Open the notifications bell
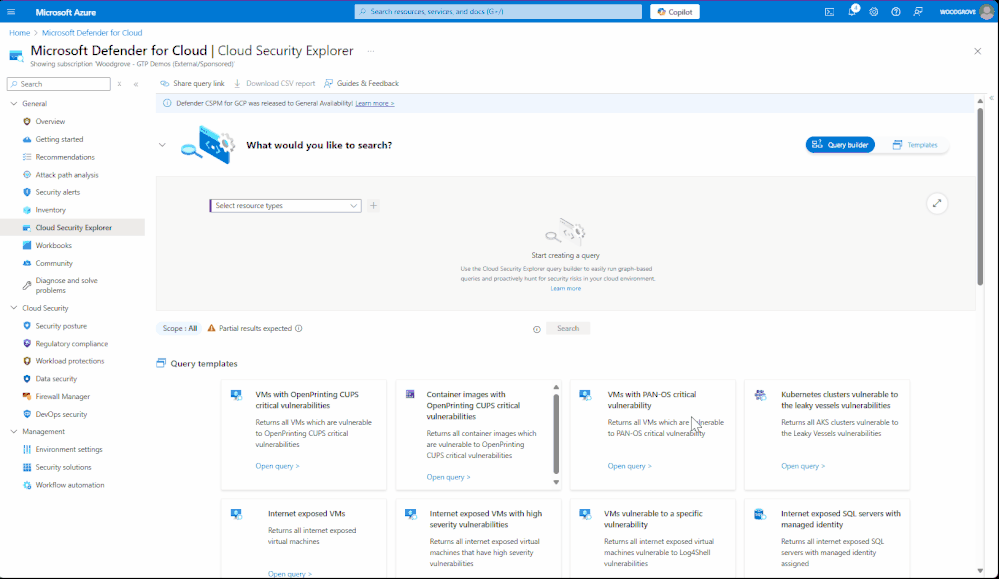The image size is (999, 579). pos(852,11)
